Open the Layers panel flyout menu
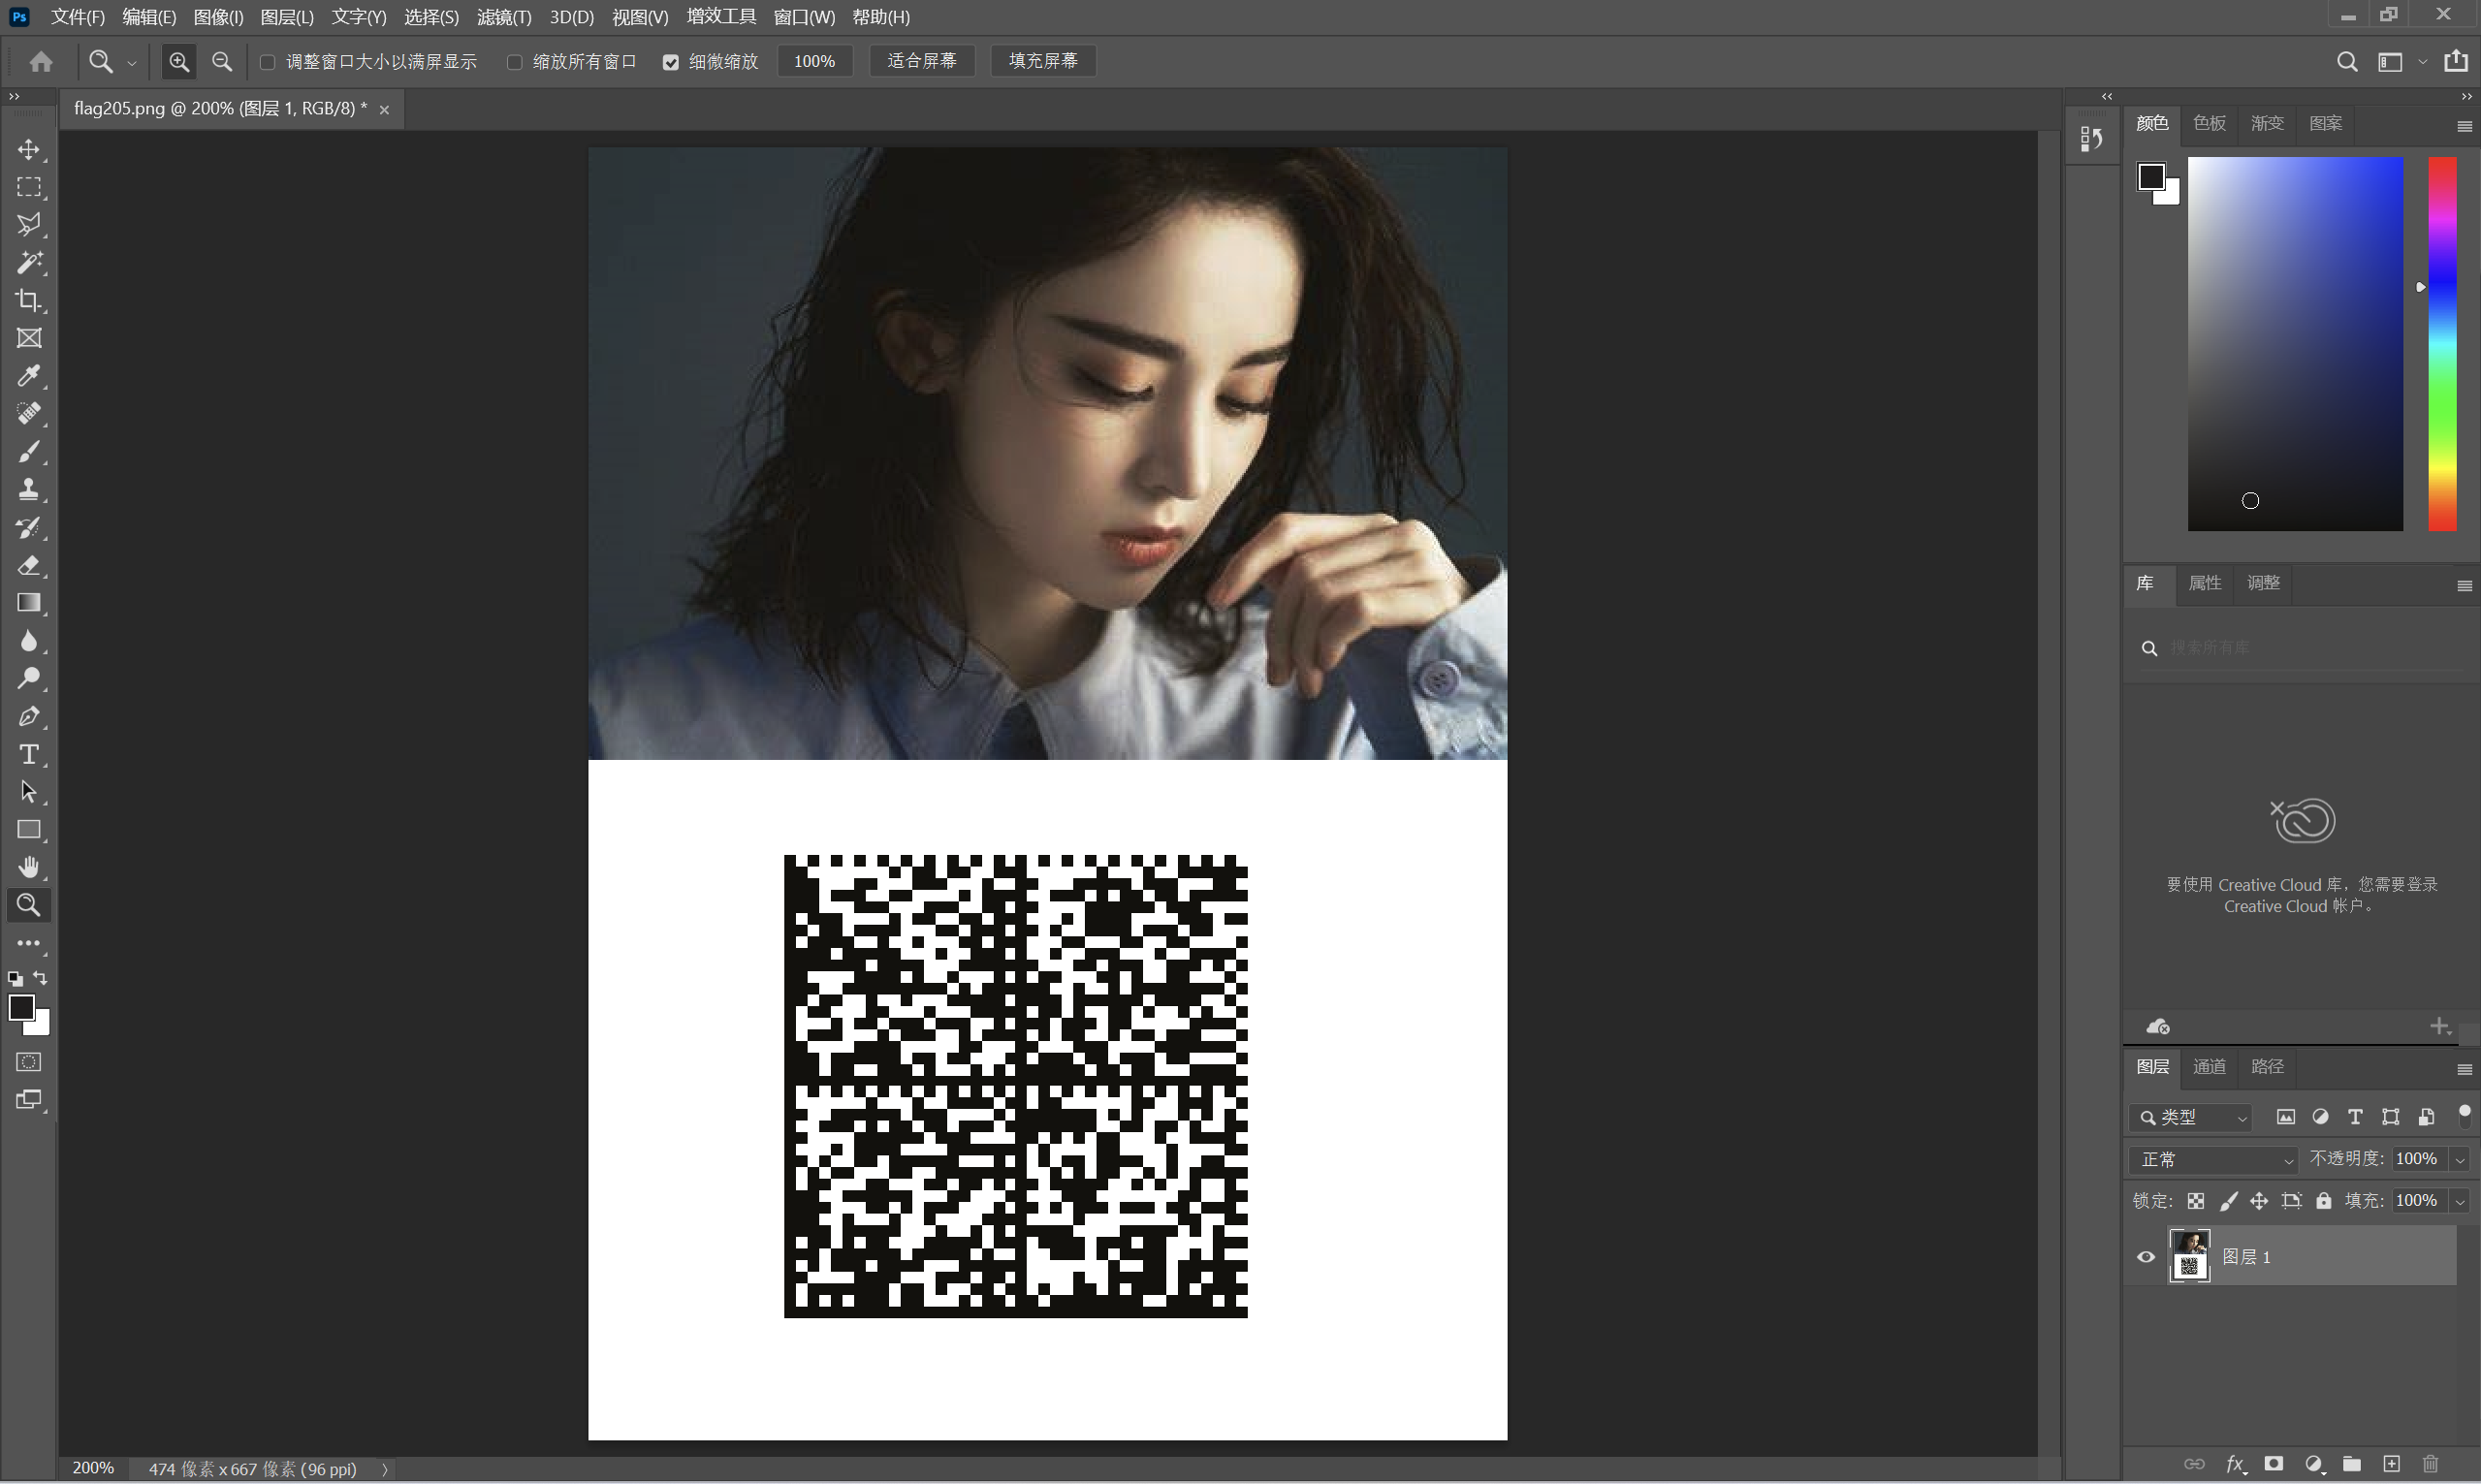Image resolution: width=2481 pixels, height=1484 pixels. [x=2464, y=1070]
